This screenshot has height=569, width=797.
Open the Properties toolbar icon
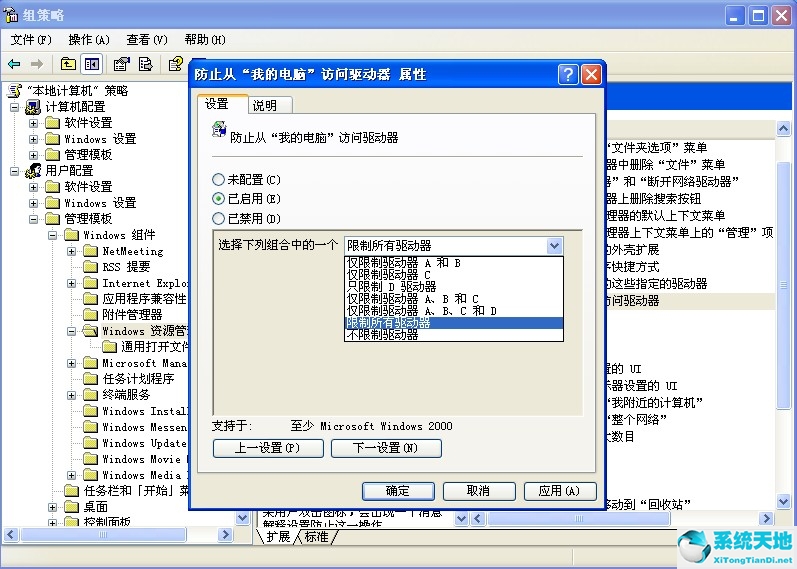click(x=121, y=64)
